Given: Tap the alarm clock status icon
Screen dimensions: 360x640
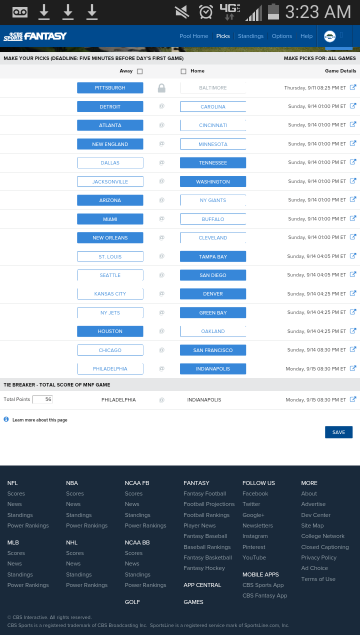Looking at the screenshot, I should pos(206,12).
